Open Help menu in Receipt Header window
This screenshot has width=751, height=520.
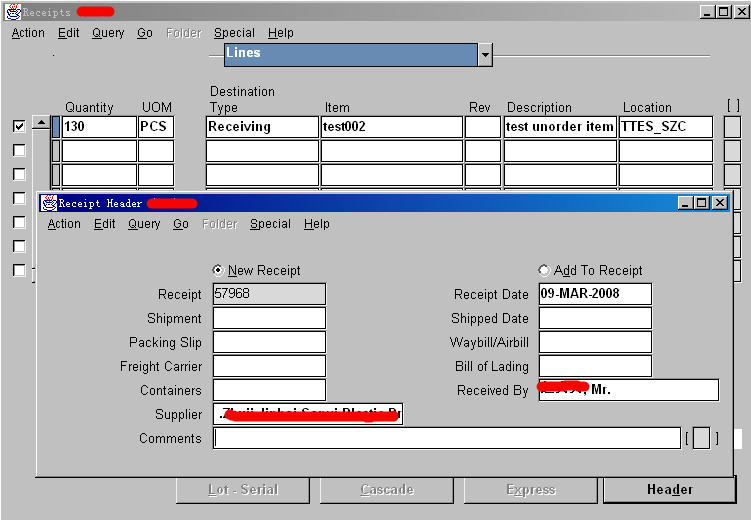[317, 224]
